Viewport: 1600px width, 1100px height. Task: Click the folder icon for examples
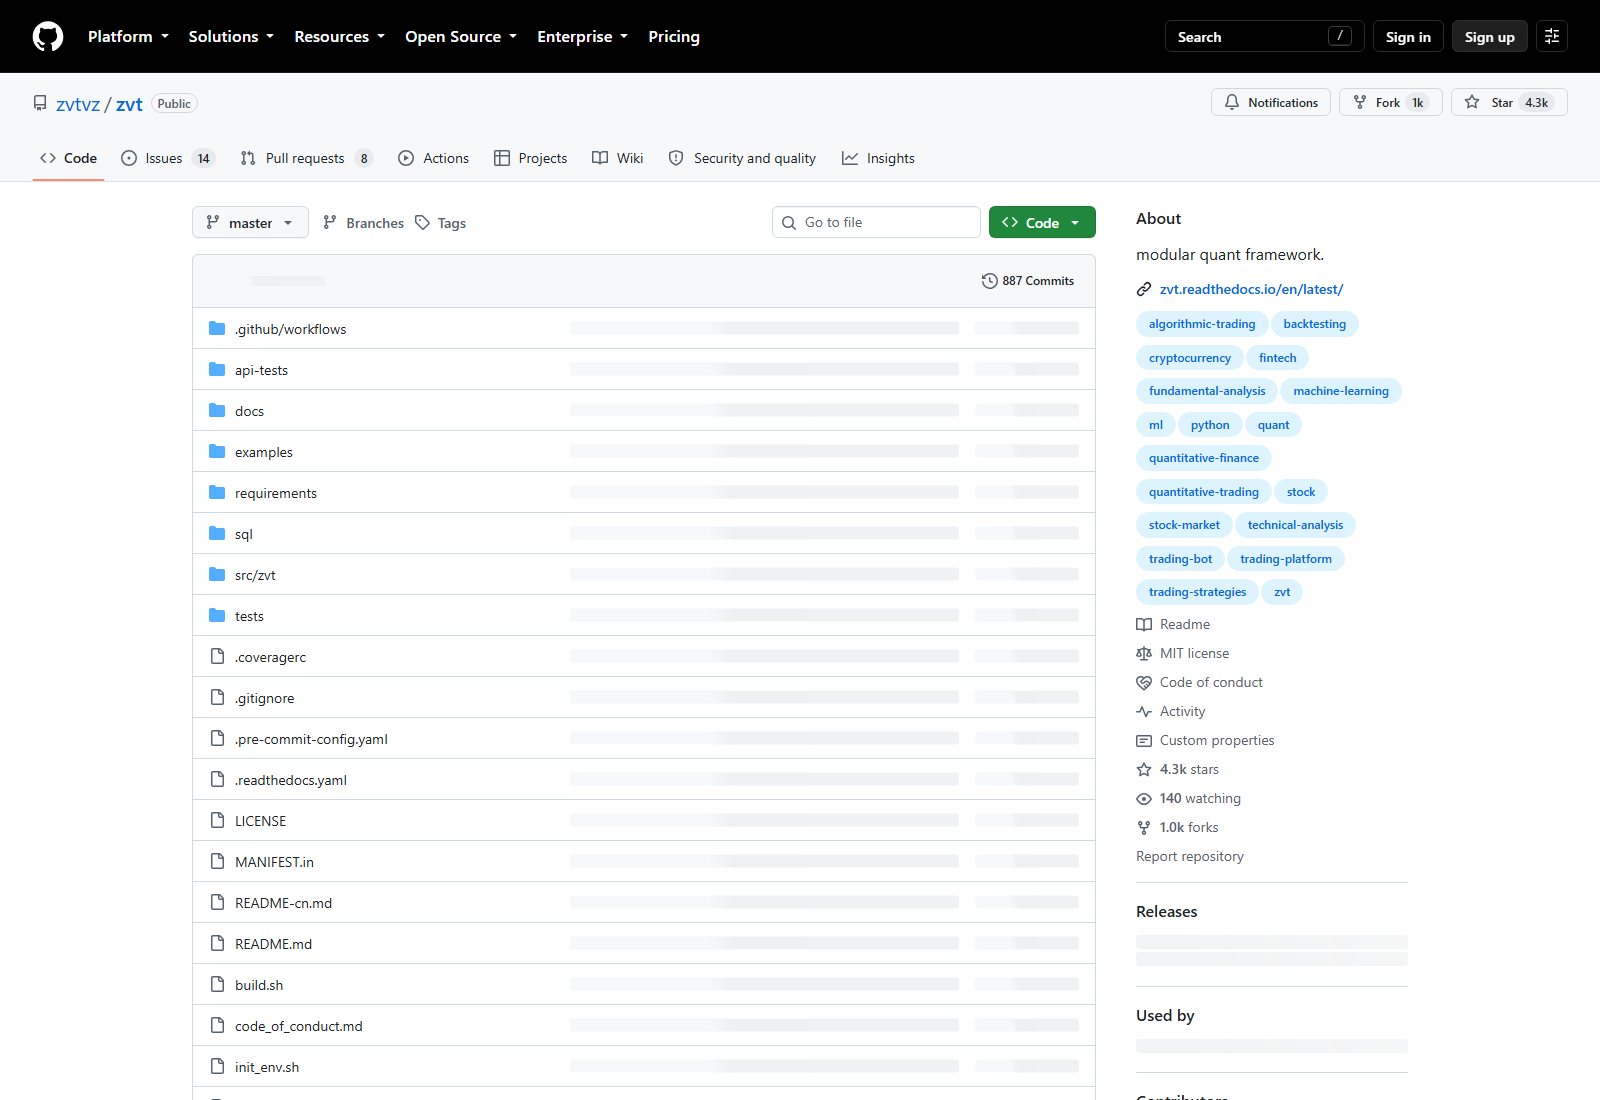pyautogui.click(x=217, y=452)
